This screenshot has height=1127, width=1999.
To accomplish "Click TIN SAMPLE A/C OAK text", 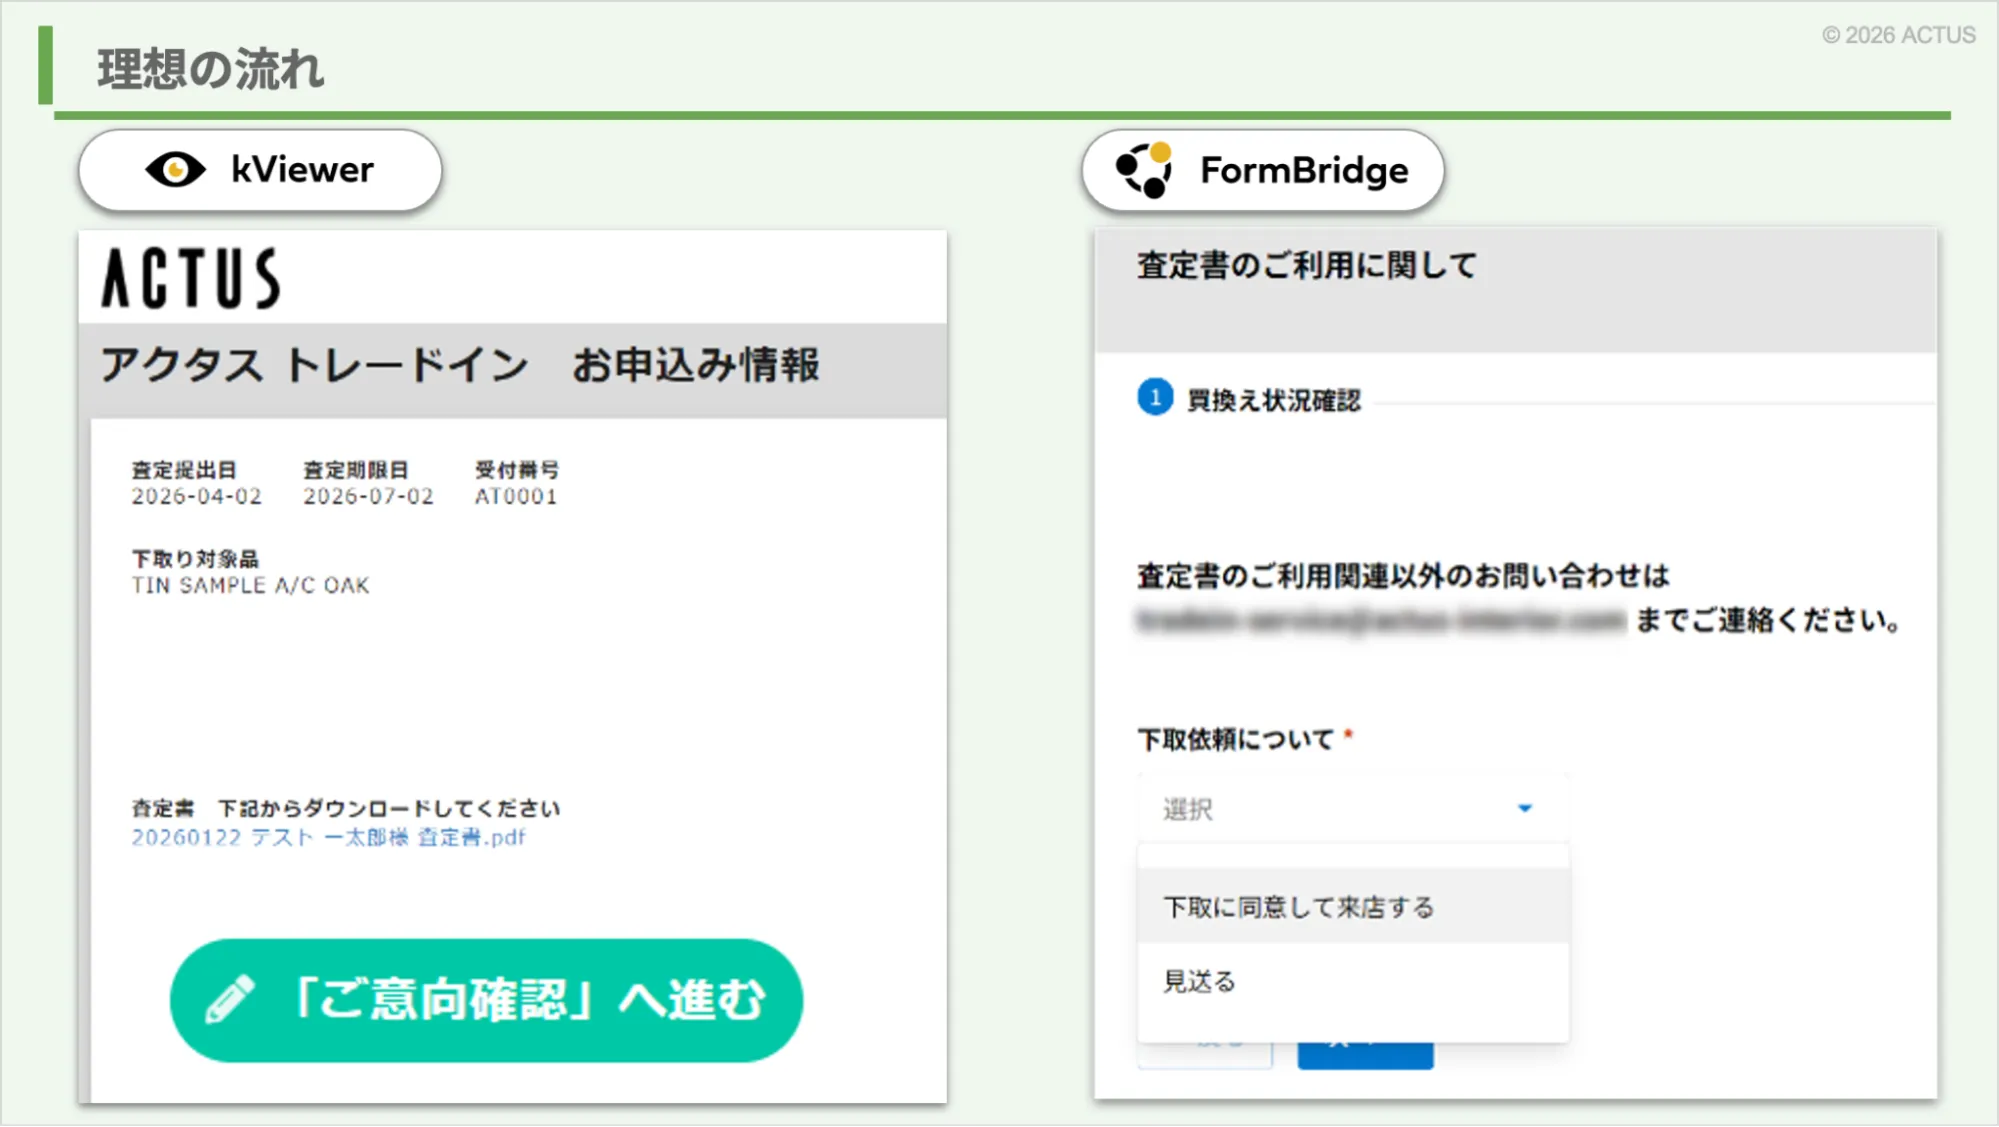I will (250, 585).
